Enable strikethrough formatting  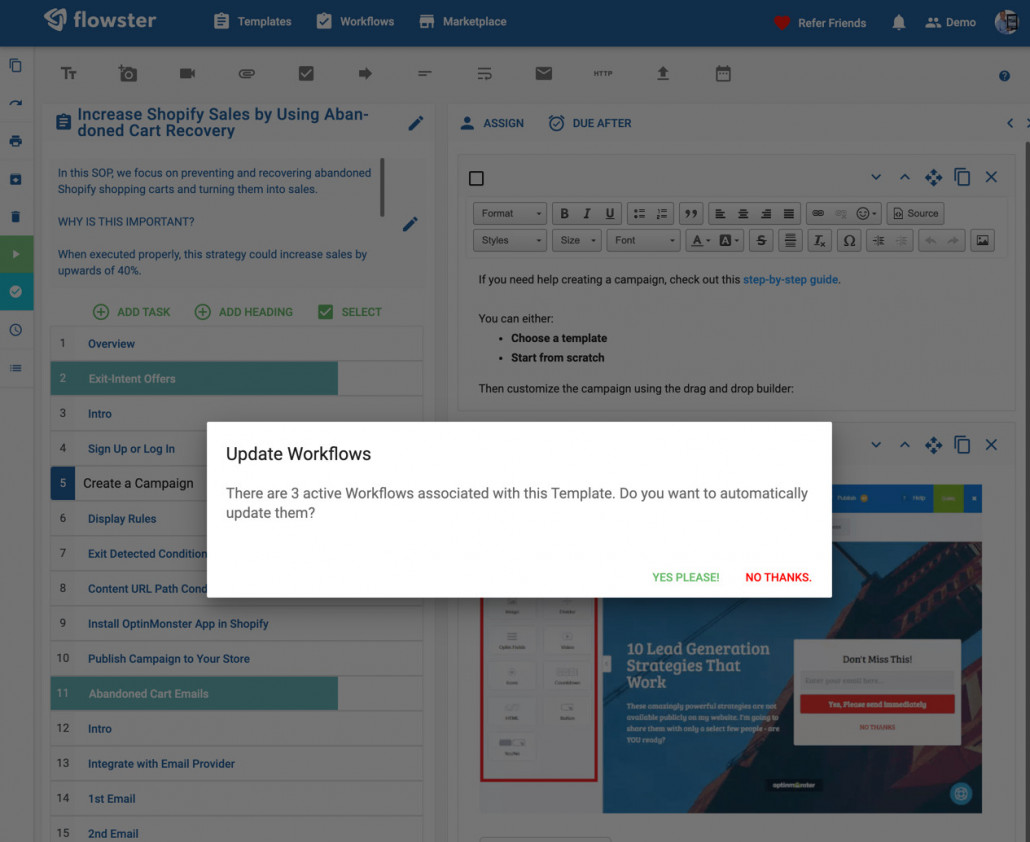[x=761, y=240]
